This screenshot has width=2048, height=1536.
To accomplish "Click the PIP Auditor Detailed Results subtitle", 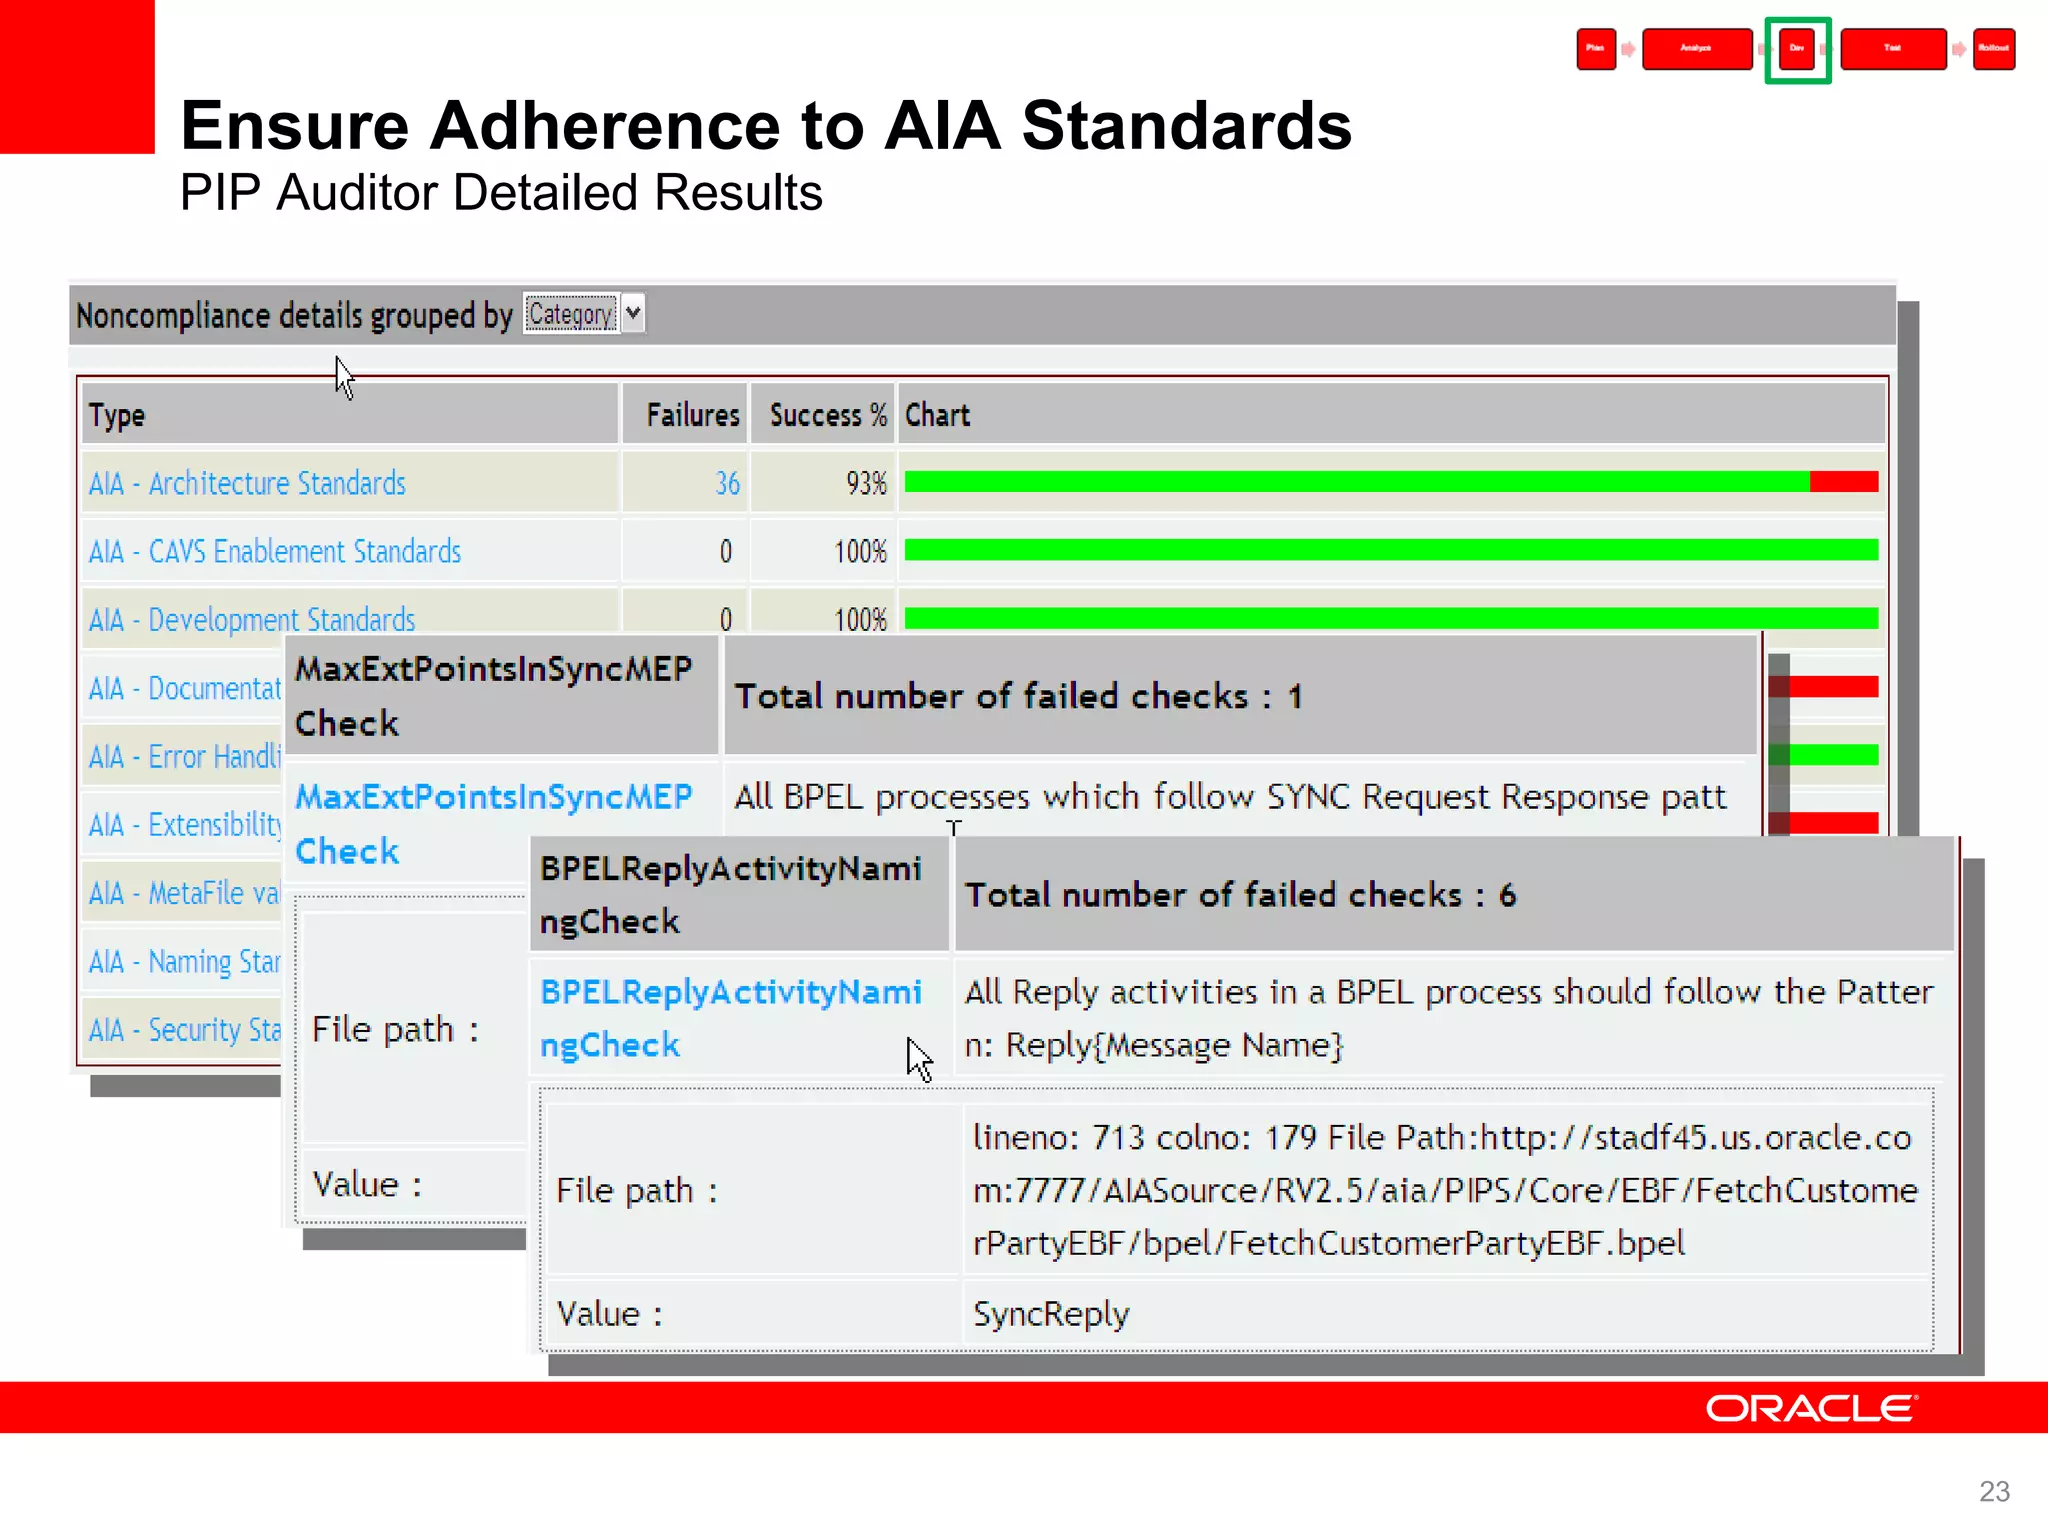I will 501,192.
